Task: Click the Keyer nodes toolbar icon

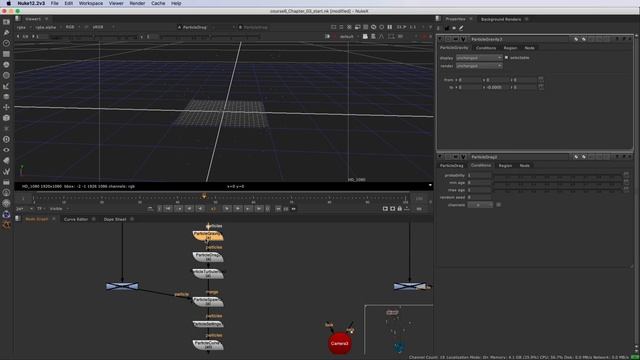Action: [x=6, y=86]
